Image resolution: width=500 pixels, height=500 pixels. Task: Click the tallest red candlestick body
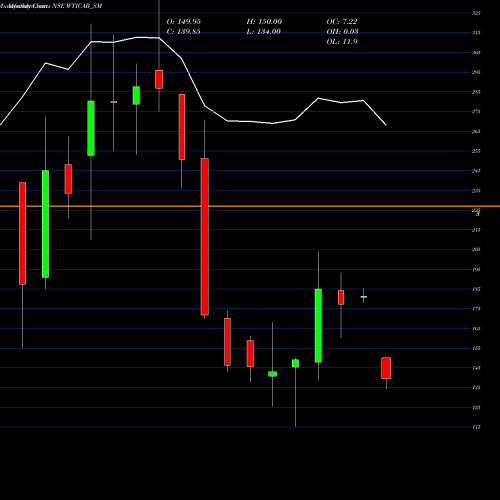[205, 237]
